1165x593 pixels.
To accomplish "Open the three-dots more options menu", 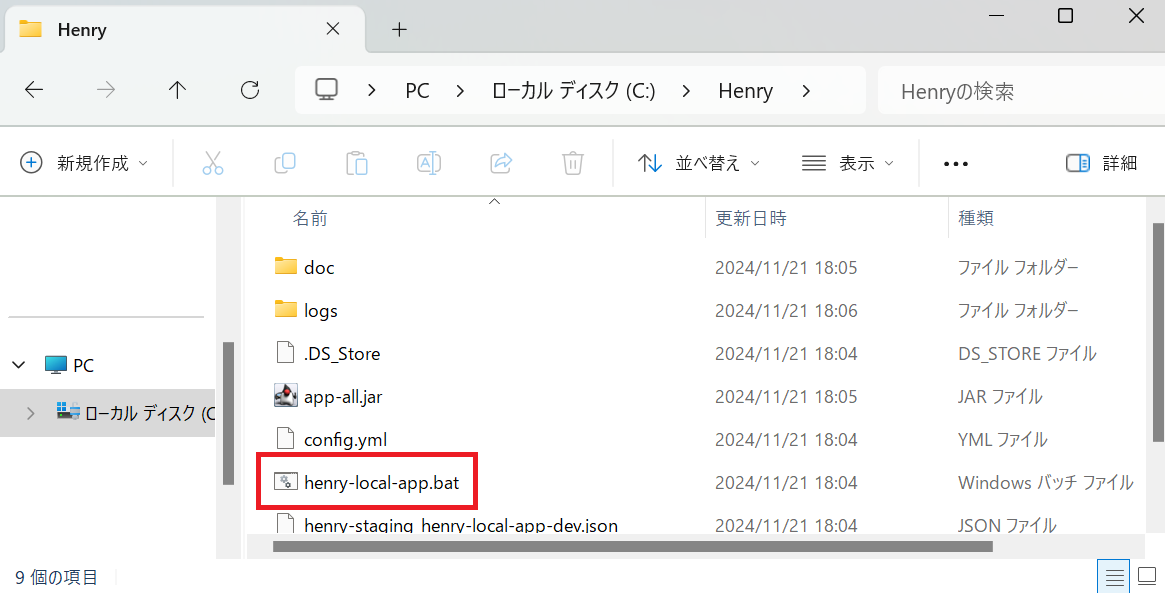I will click(x=955, y=163).
